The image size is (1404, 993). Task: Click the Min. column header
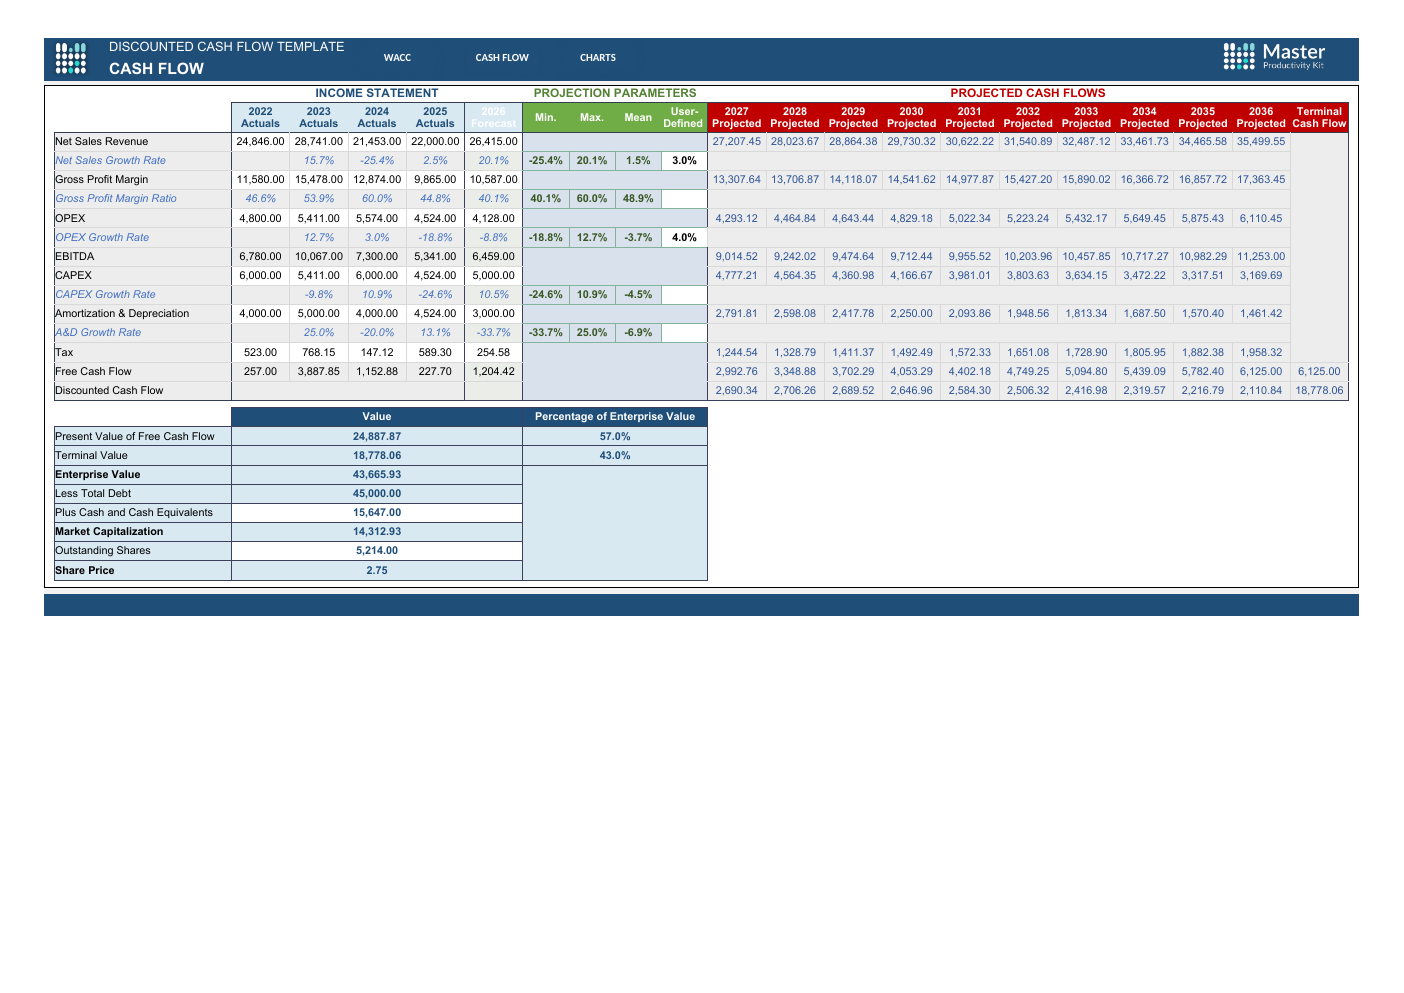(545, 118)
